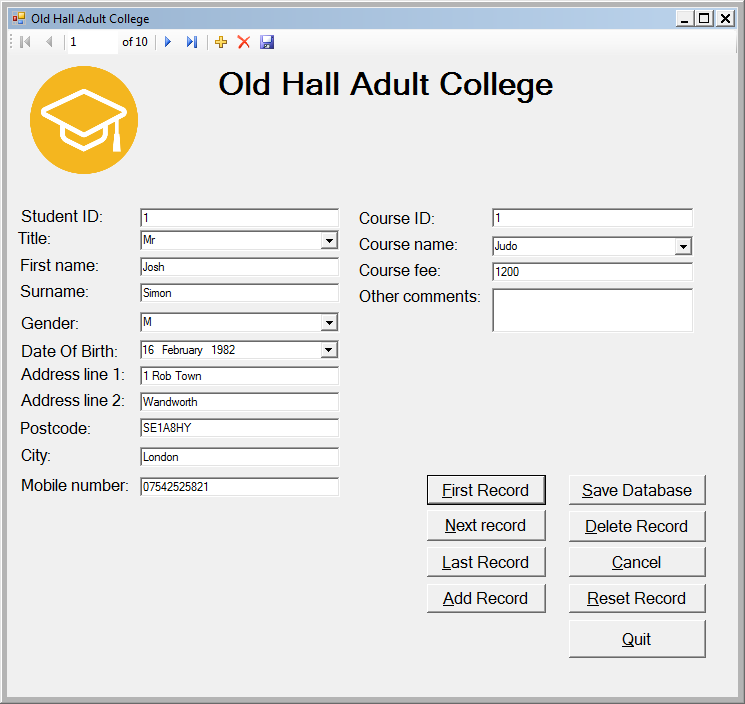Viewport: 745px width, 704px height.
Task: Click the Course ID field
Action: coord(592,218)
